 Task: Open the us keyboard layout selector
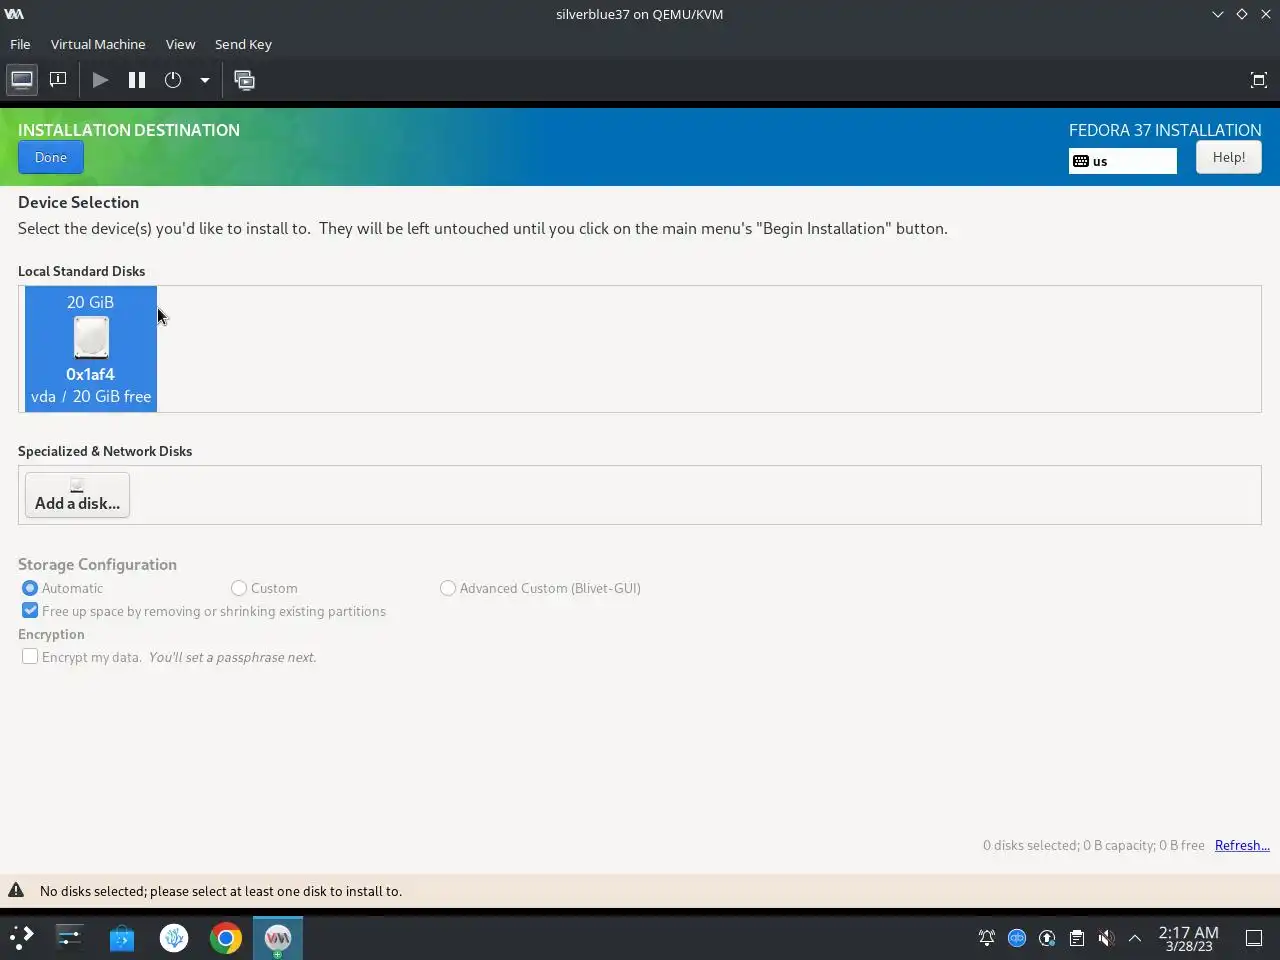click(1122, 161)
